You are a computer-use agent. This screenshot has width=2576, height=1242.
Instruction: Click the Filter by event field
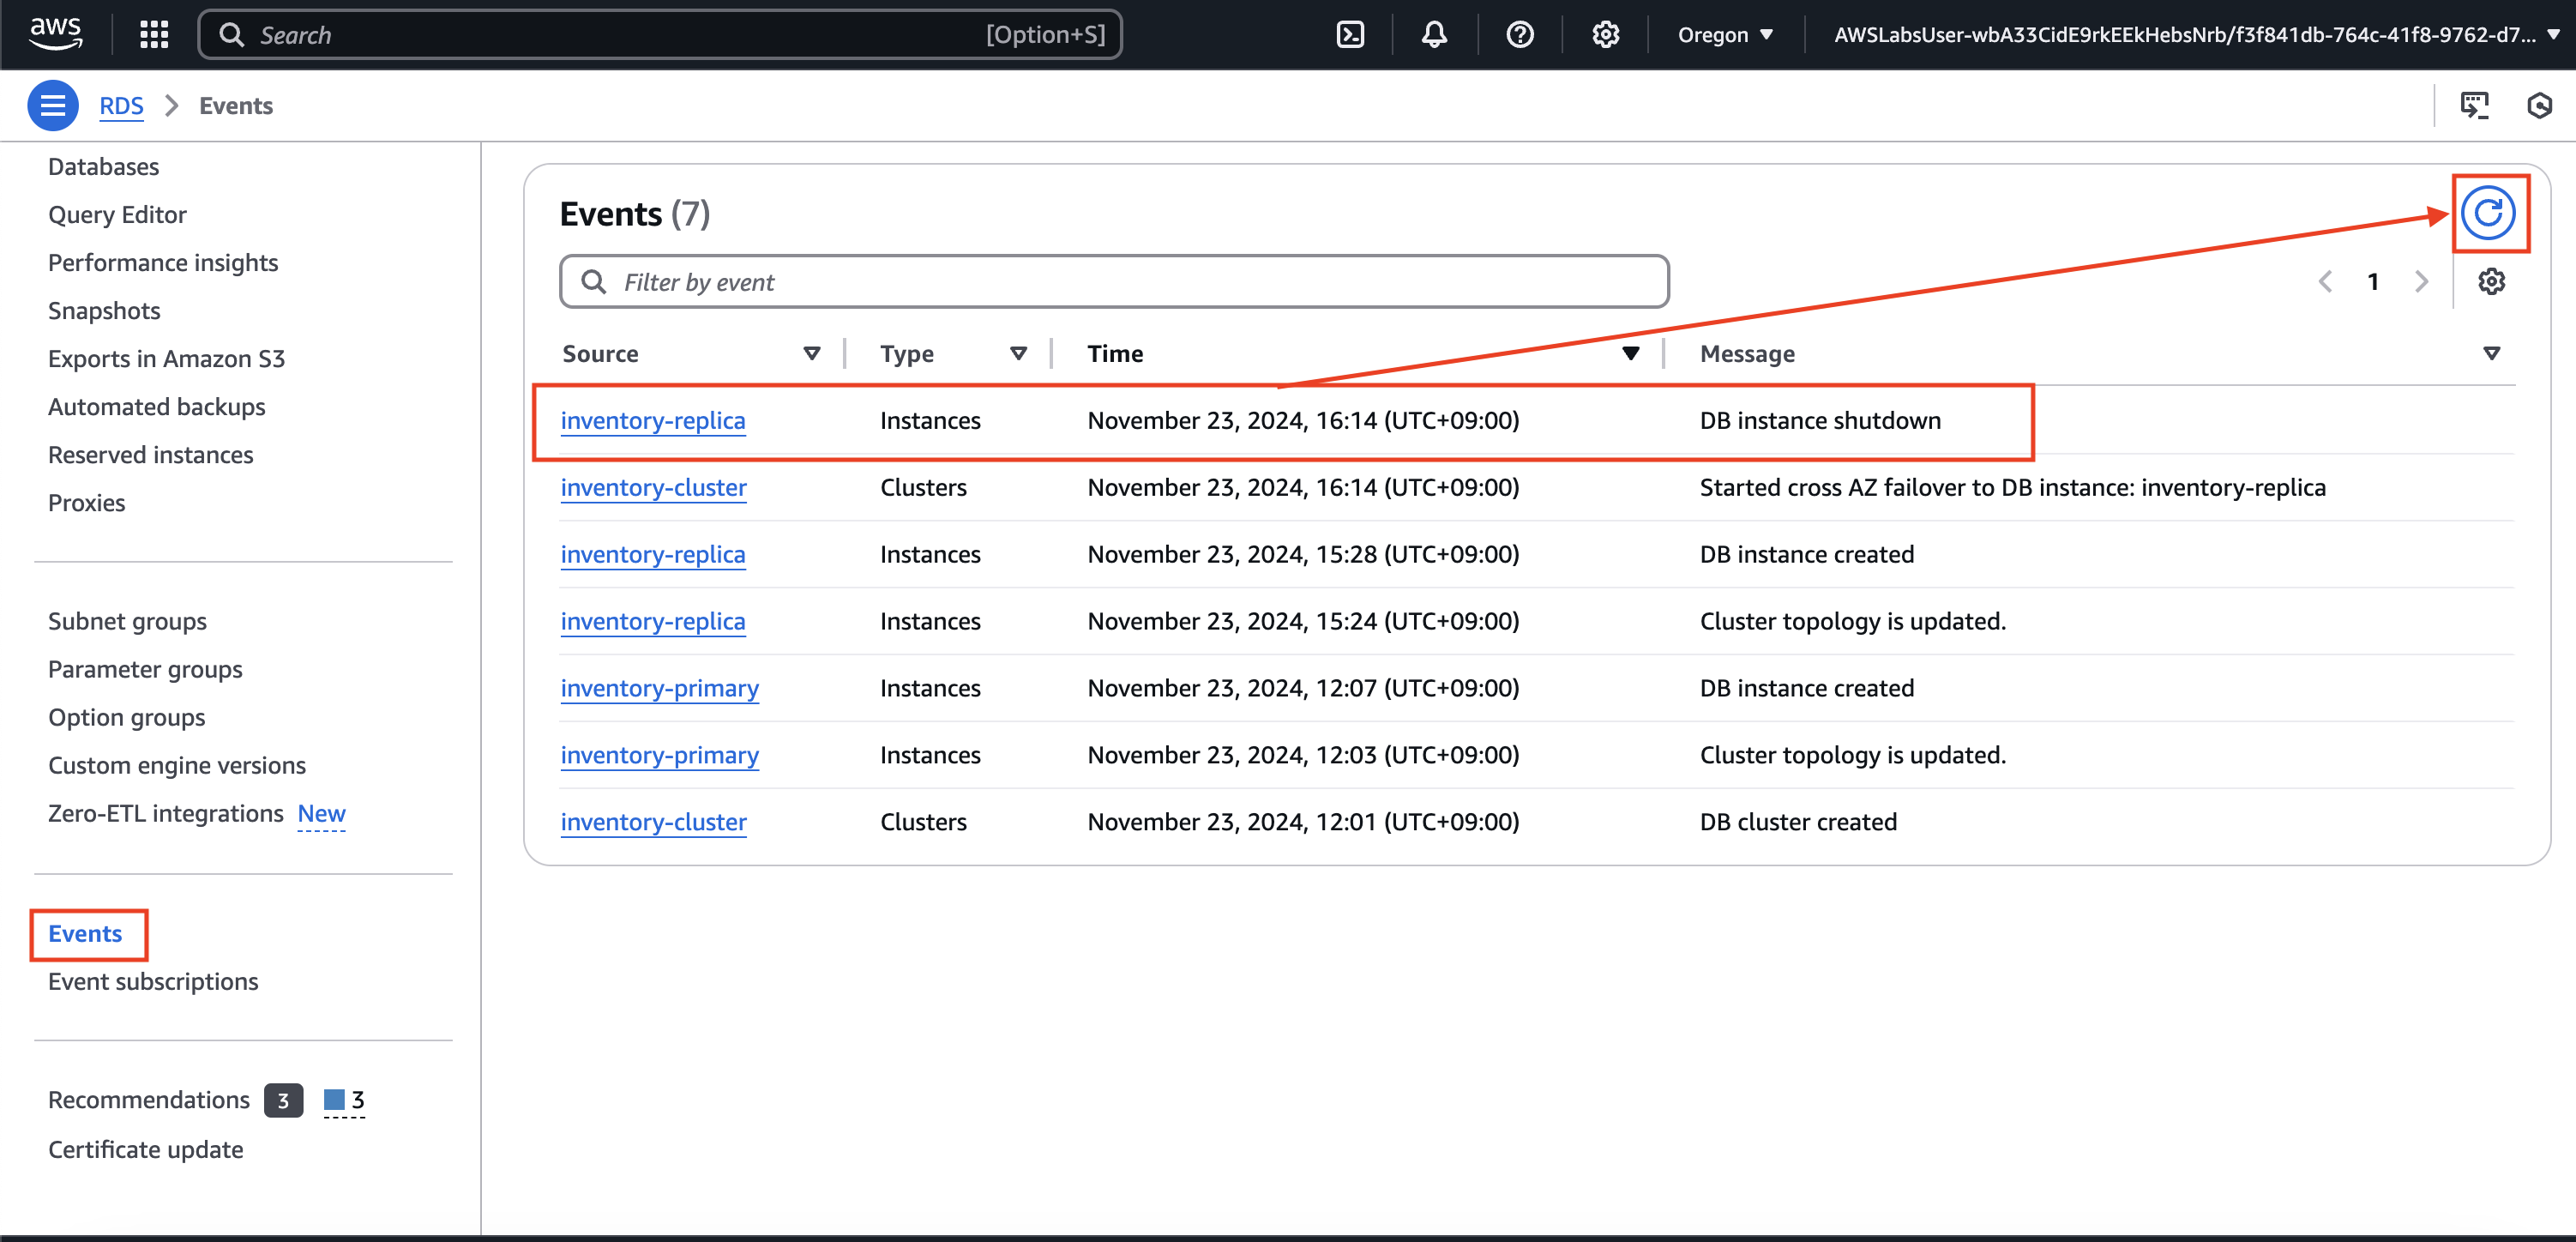click(x=1114, y=282)
